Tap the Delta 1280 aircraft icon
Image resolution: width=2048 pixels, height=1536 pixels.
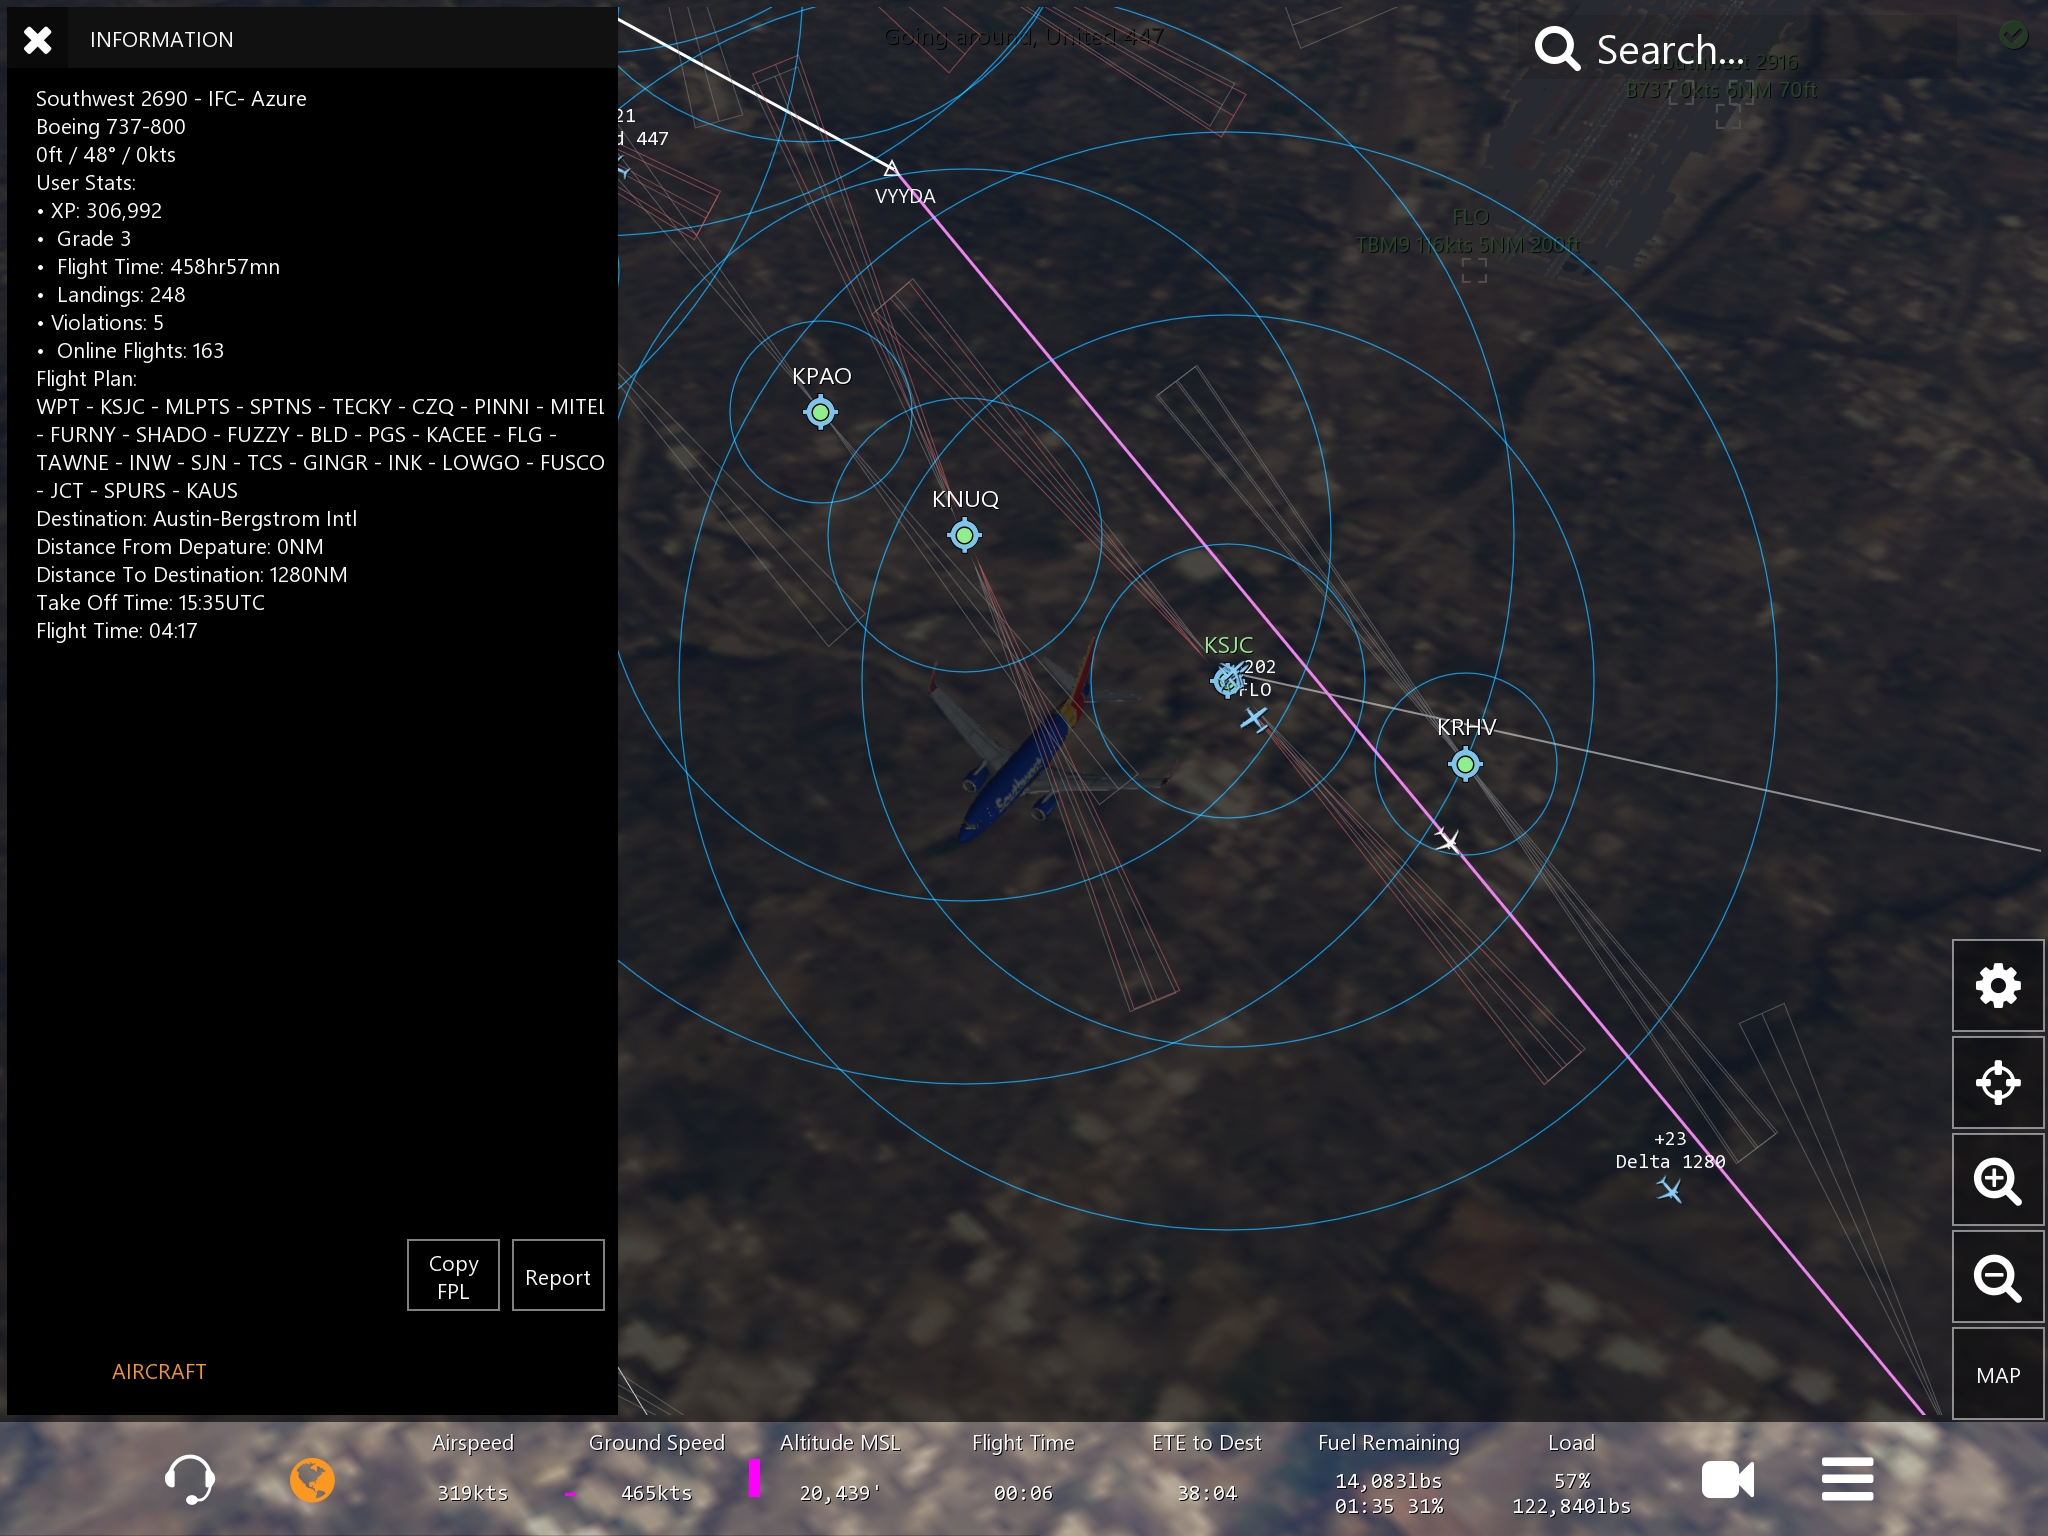[1669, 1190]
